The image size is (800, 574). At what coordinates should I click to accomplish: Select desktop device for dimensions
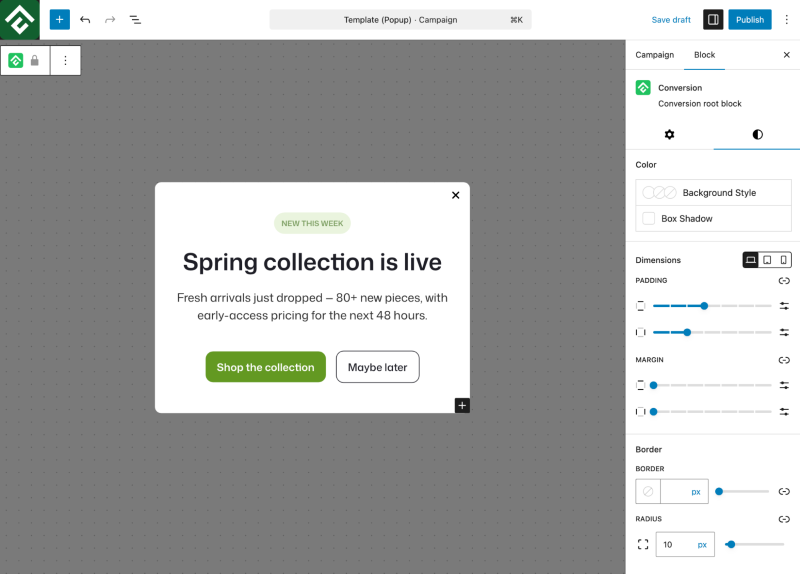click(751, 260)
